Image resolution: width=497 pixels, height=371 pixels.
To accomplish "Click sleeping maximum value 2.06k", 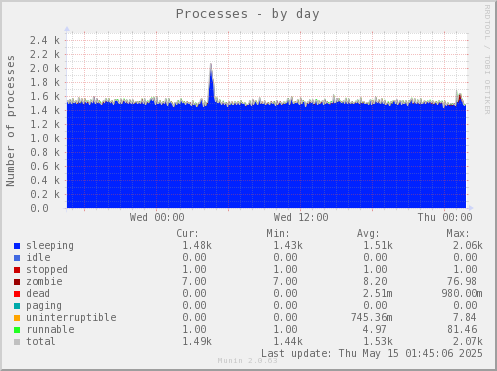I will [468, 246].
